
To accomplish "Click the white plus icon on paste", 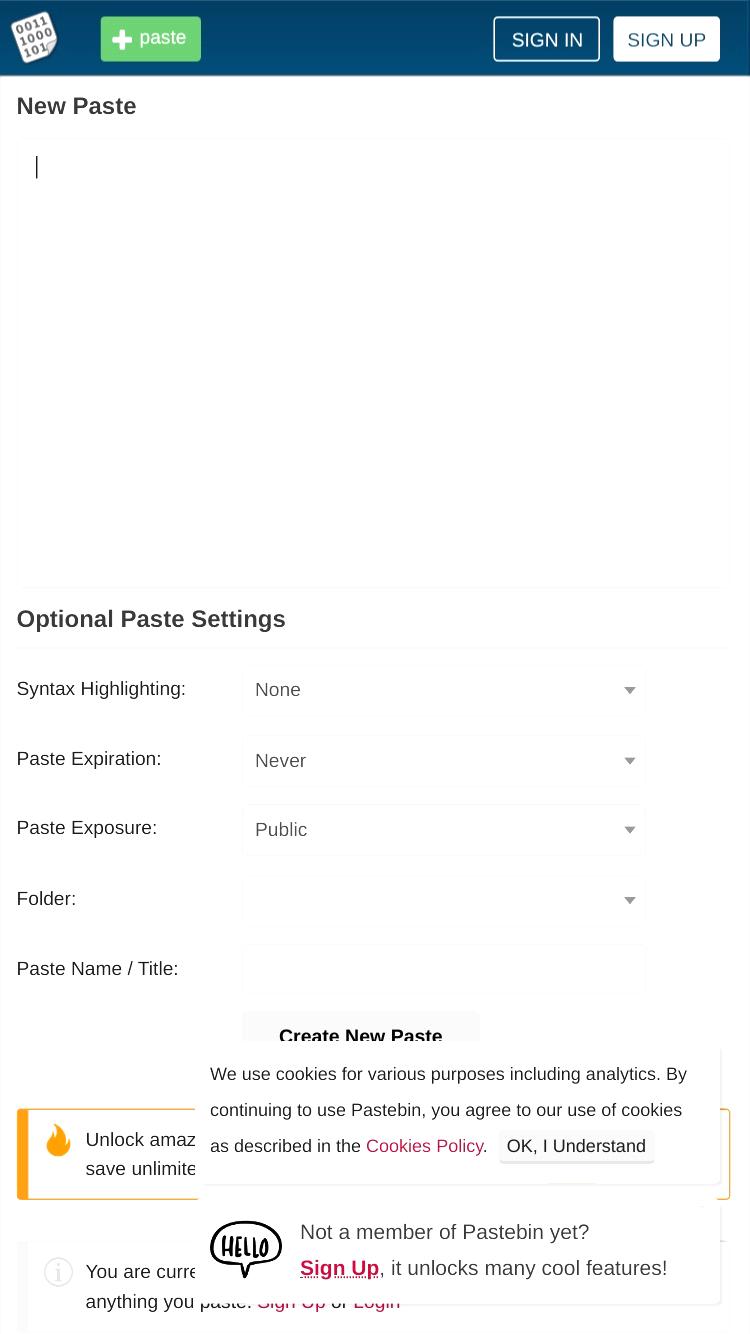I will [x=122, y=40].
